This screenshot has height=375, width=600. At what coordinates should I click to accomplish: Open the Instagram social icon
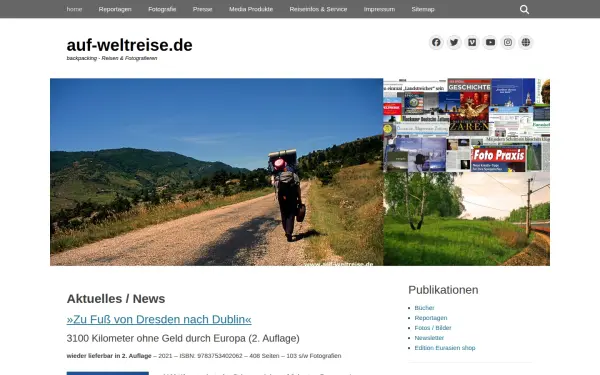(x=508, y=42)
